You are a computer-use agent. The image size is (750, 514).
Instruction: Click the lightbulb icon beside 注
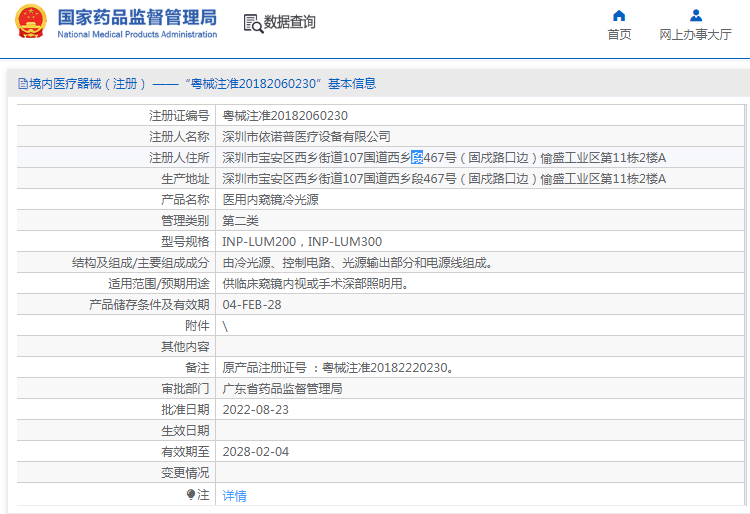(x=191, y=494)
